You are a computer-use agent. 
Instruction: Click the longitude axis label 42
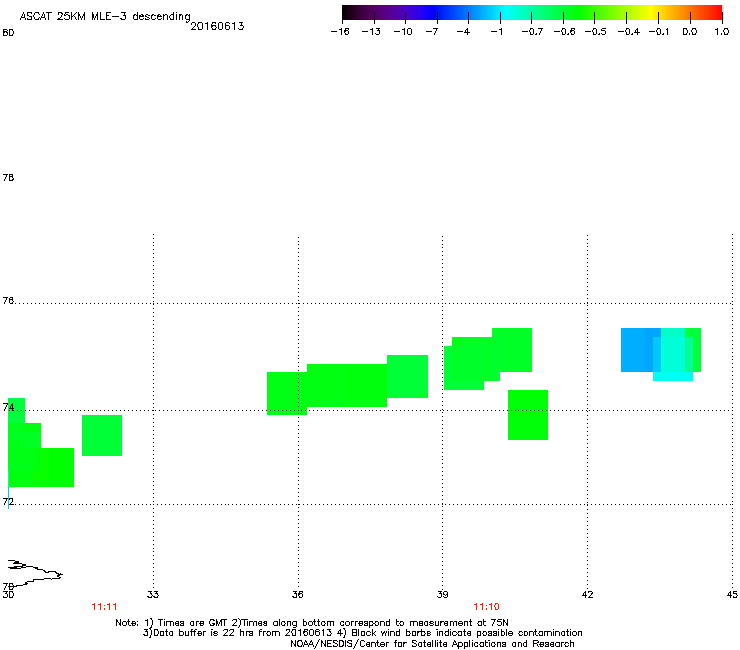(x=587, y=594)
